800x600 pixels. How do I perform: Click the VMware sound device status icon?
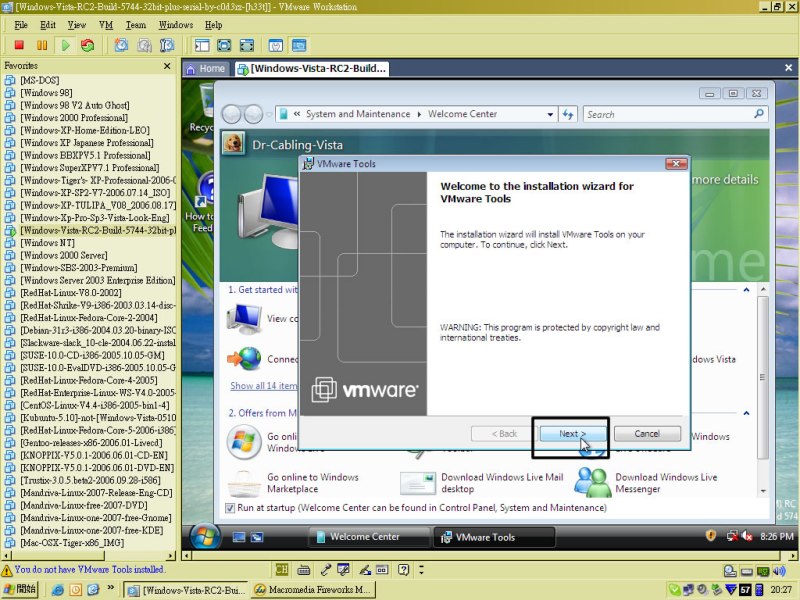point(779,571)
